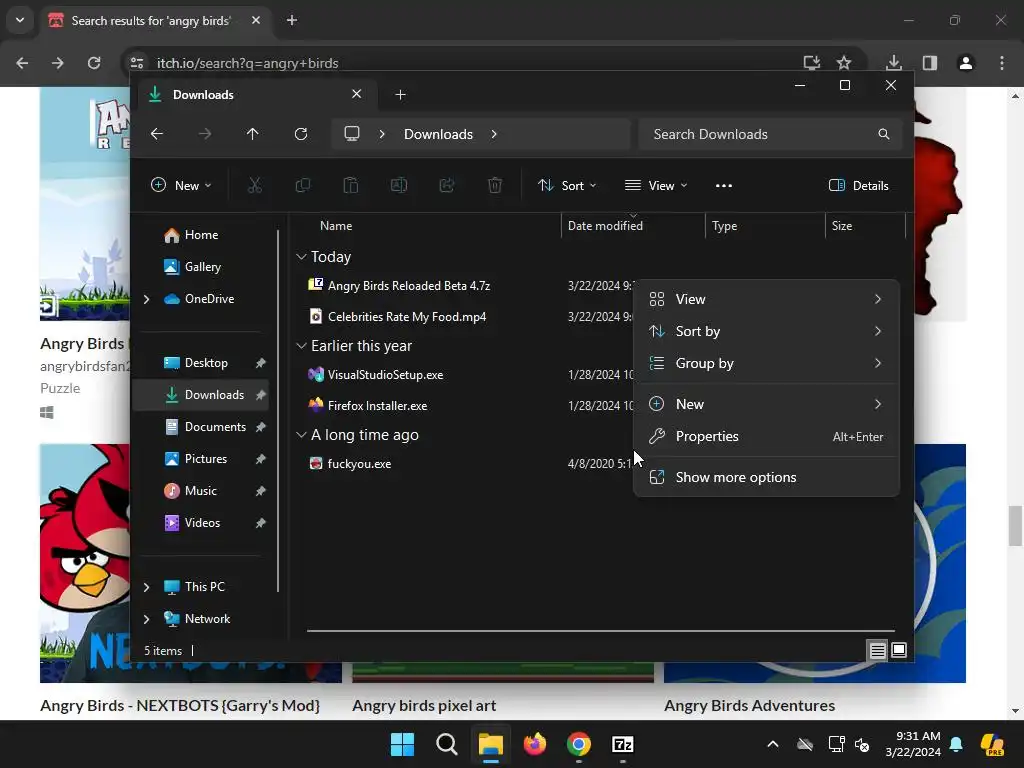Reload the itch.io page in Chrome
The height and width of the screenshot is (768, 1024).
tap(94, 63)
